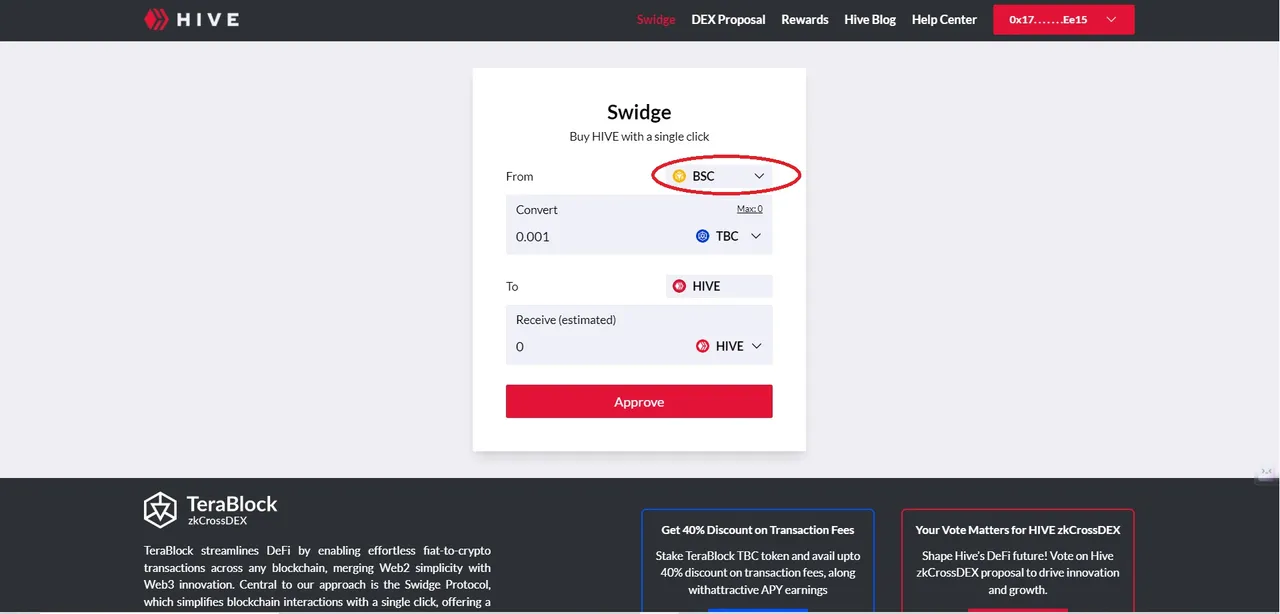Screen dimensions: 1280x614
Task: Click the HIVE logo in header
Action: [192, 19]
